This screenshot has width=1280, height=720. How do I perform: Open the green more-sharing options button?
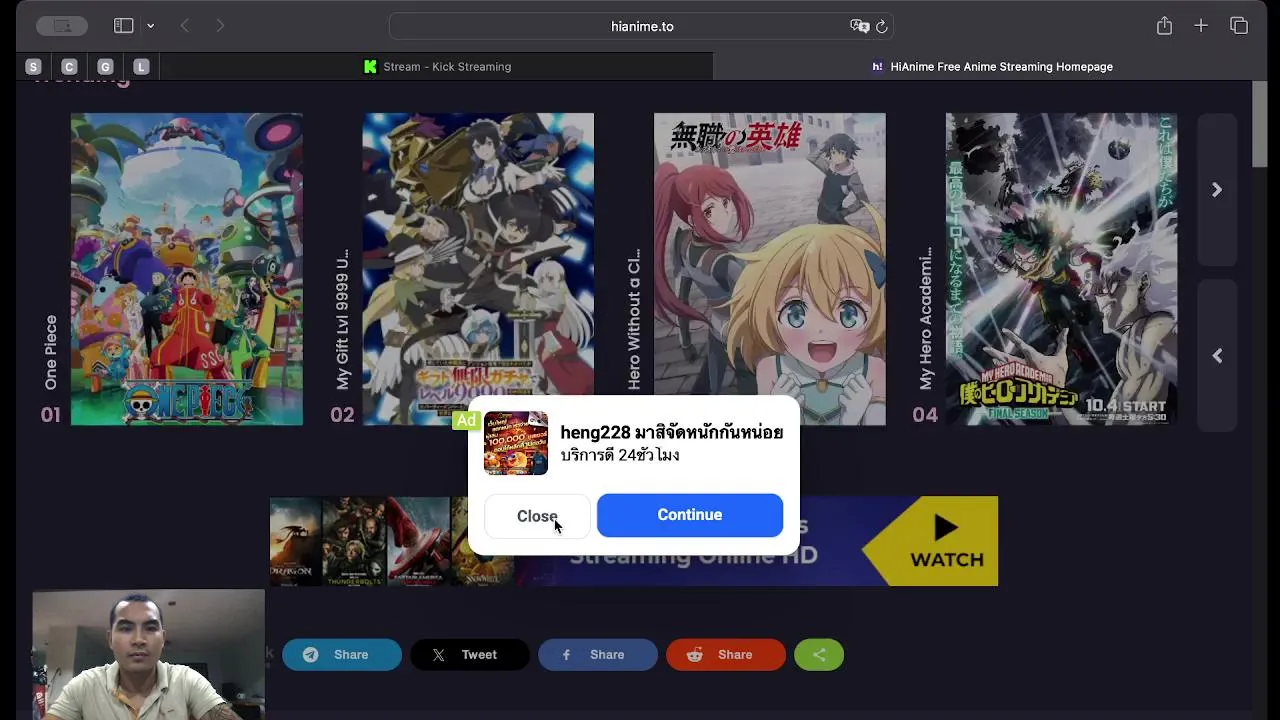tap(819, 655)
